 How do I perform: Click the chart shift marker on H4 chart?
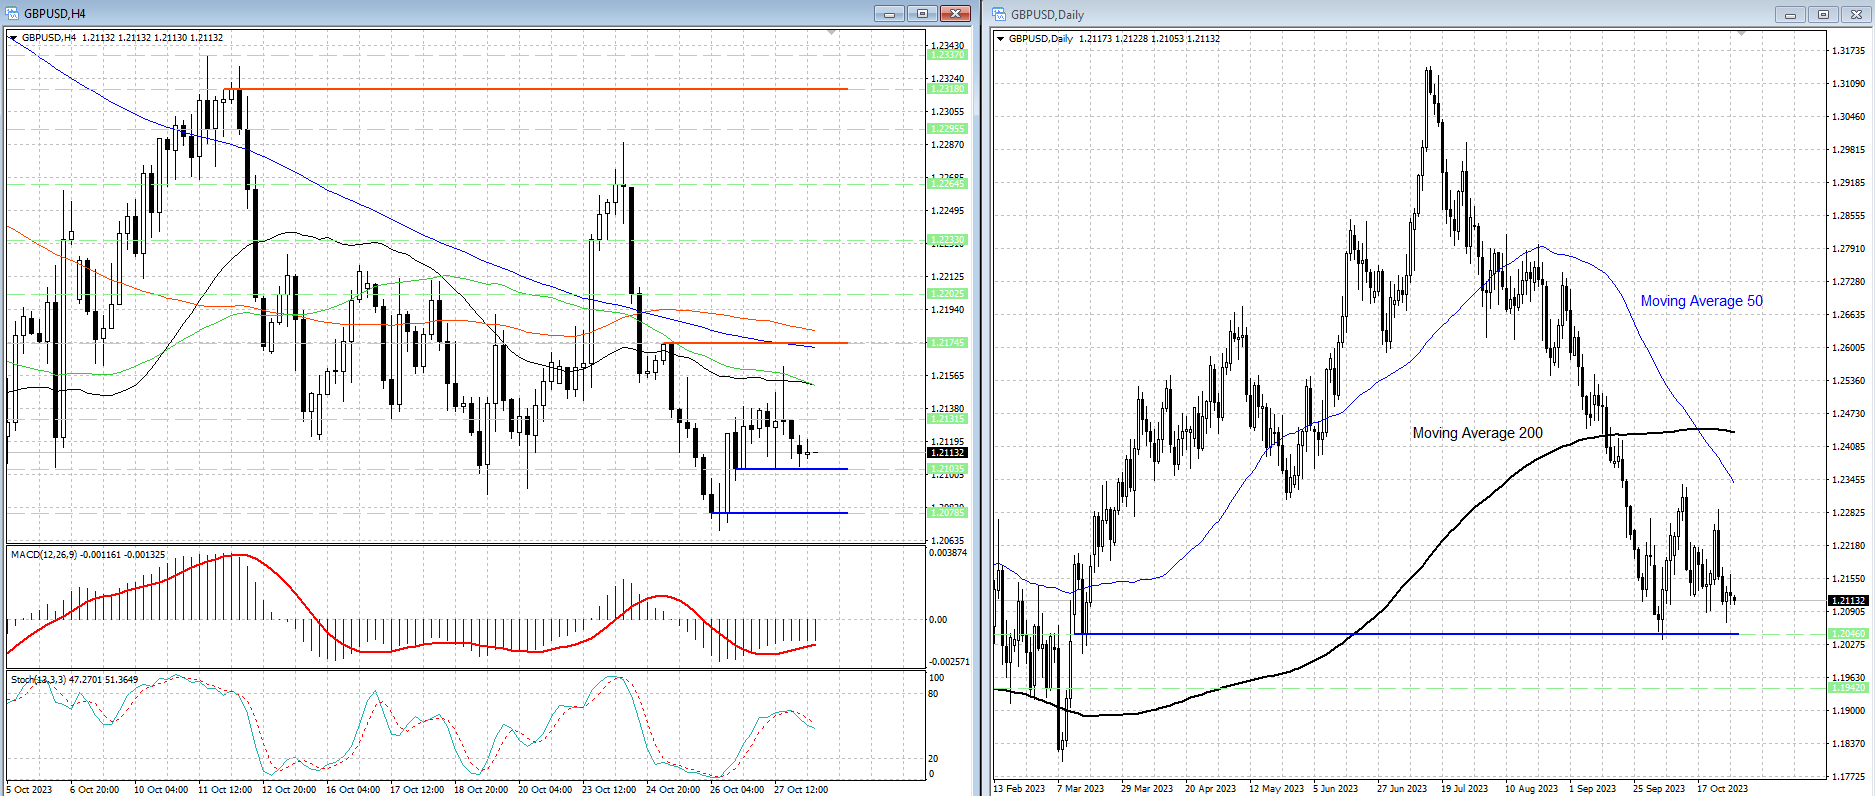832,34
